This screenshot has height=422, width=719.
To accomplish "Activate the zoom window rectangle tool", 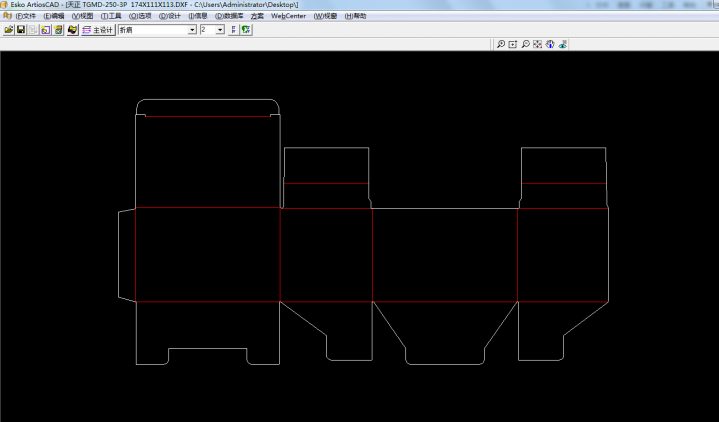I will (513, 44).
